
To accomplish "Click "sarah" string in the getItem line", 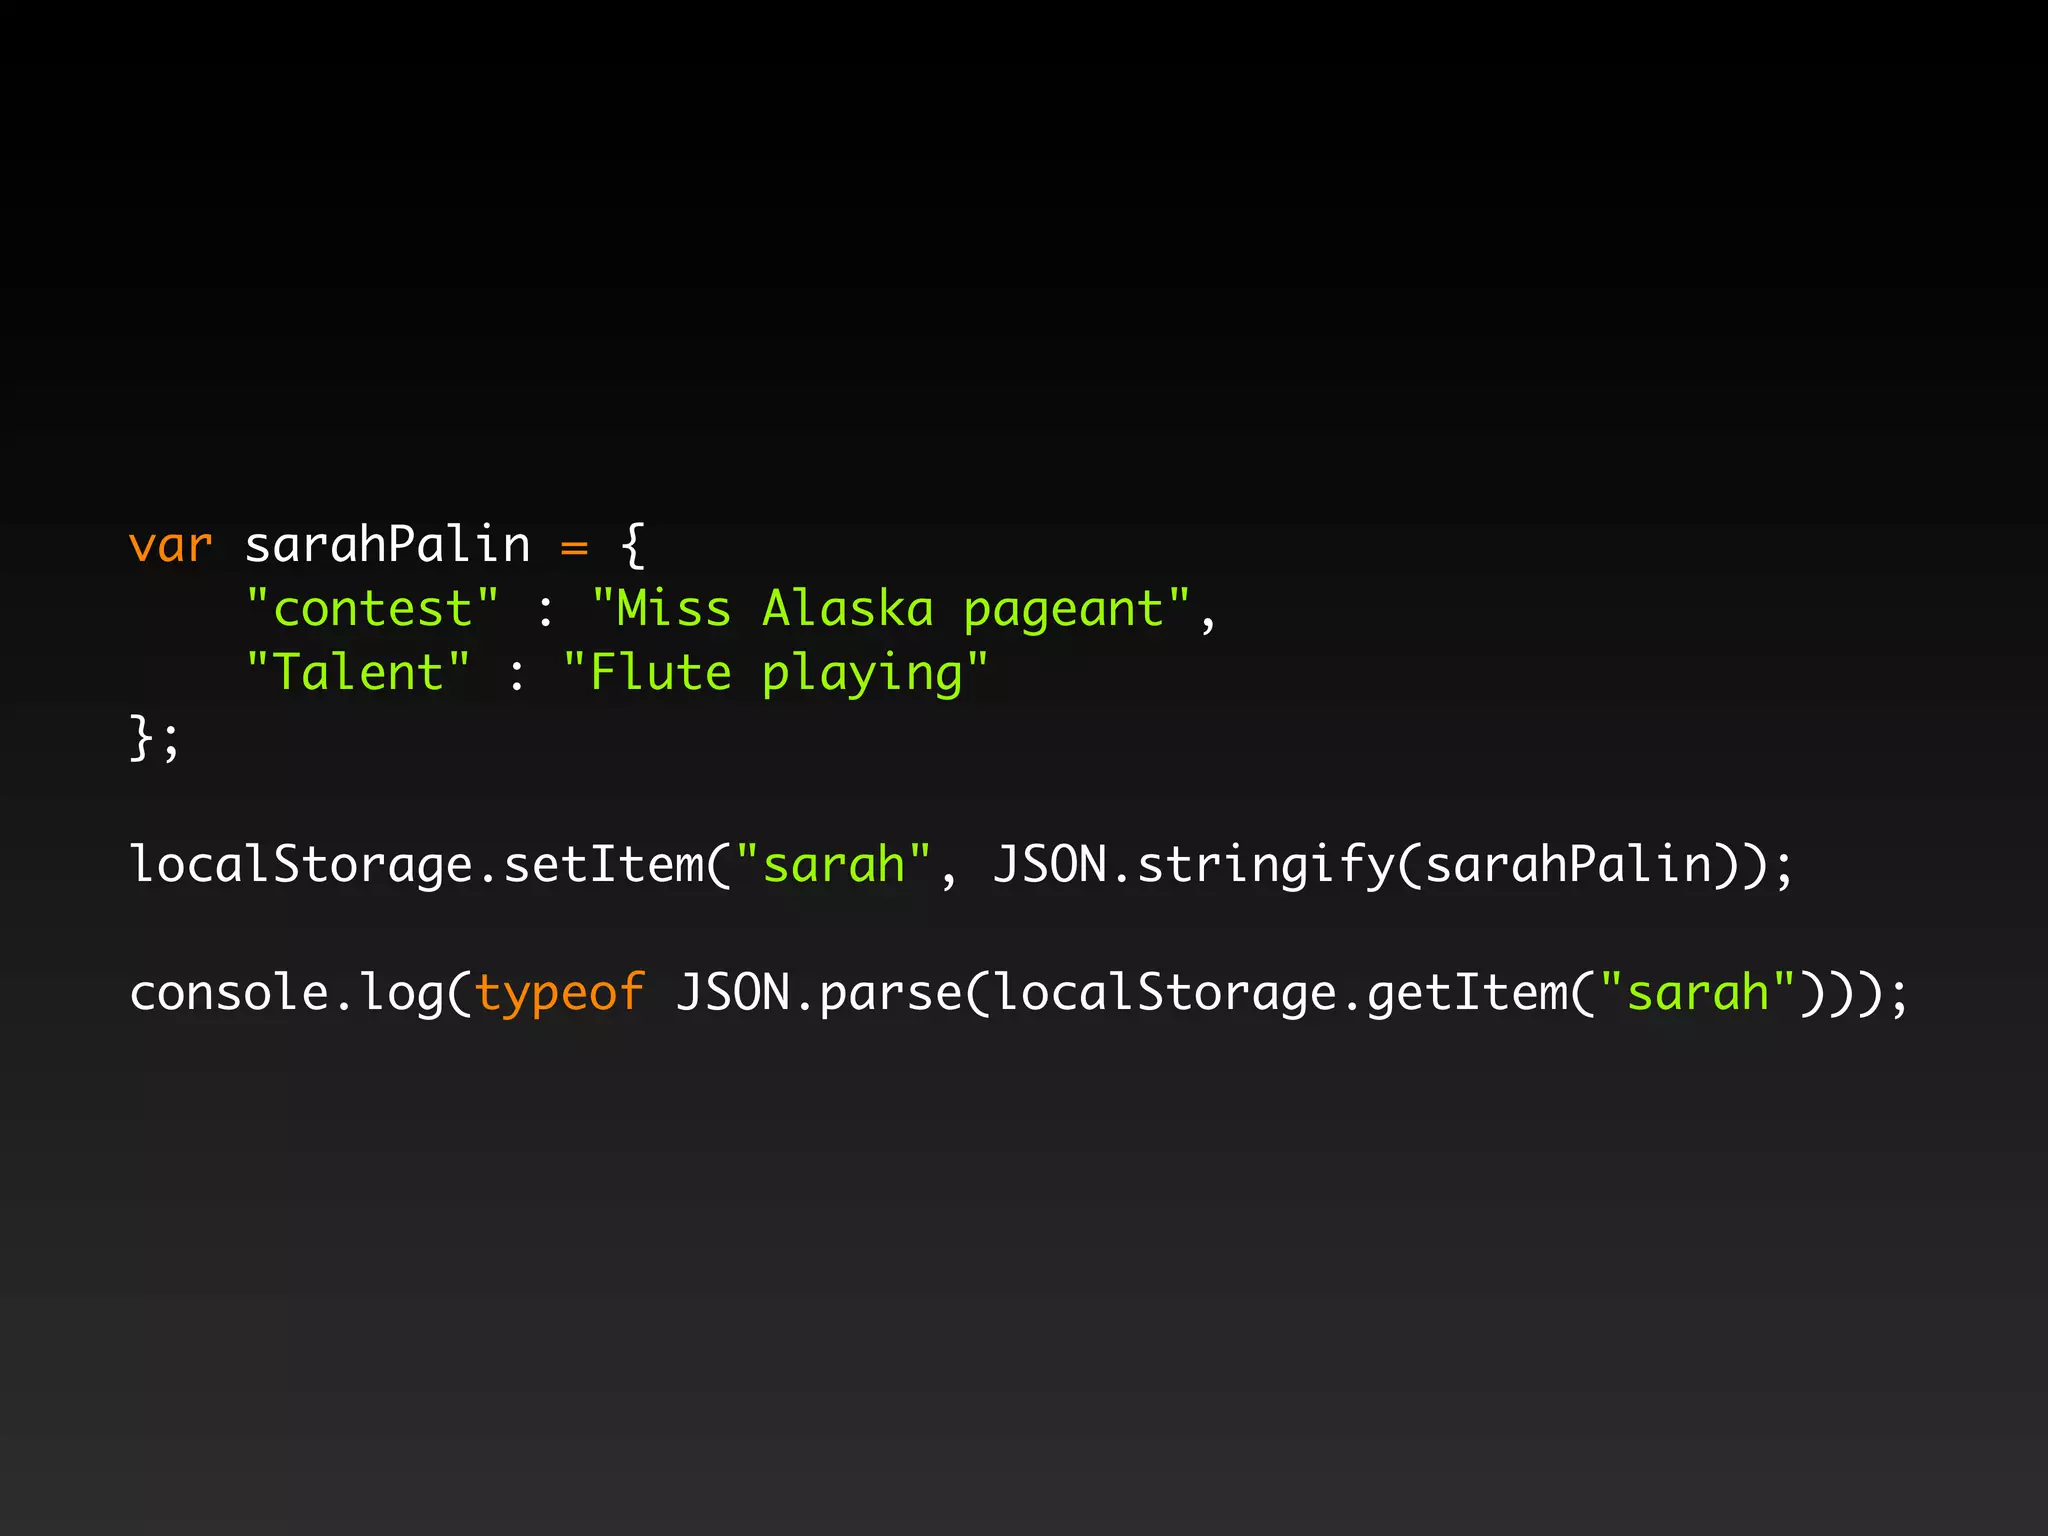I will click(1698, 992).
